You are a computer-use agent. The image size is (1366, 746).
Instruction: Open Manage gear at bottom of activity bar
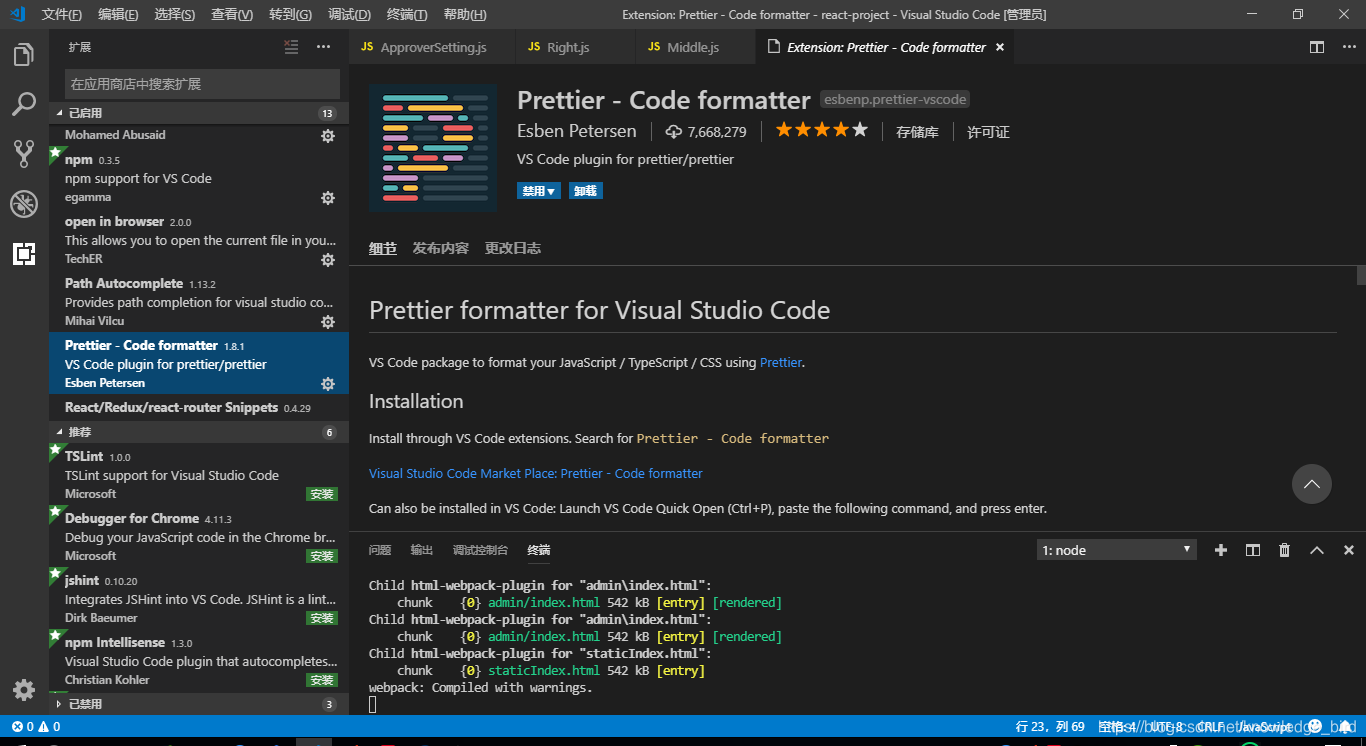tap(24, 690)
